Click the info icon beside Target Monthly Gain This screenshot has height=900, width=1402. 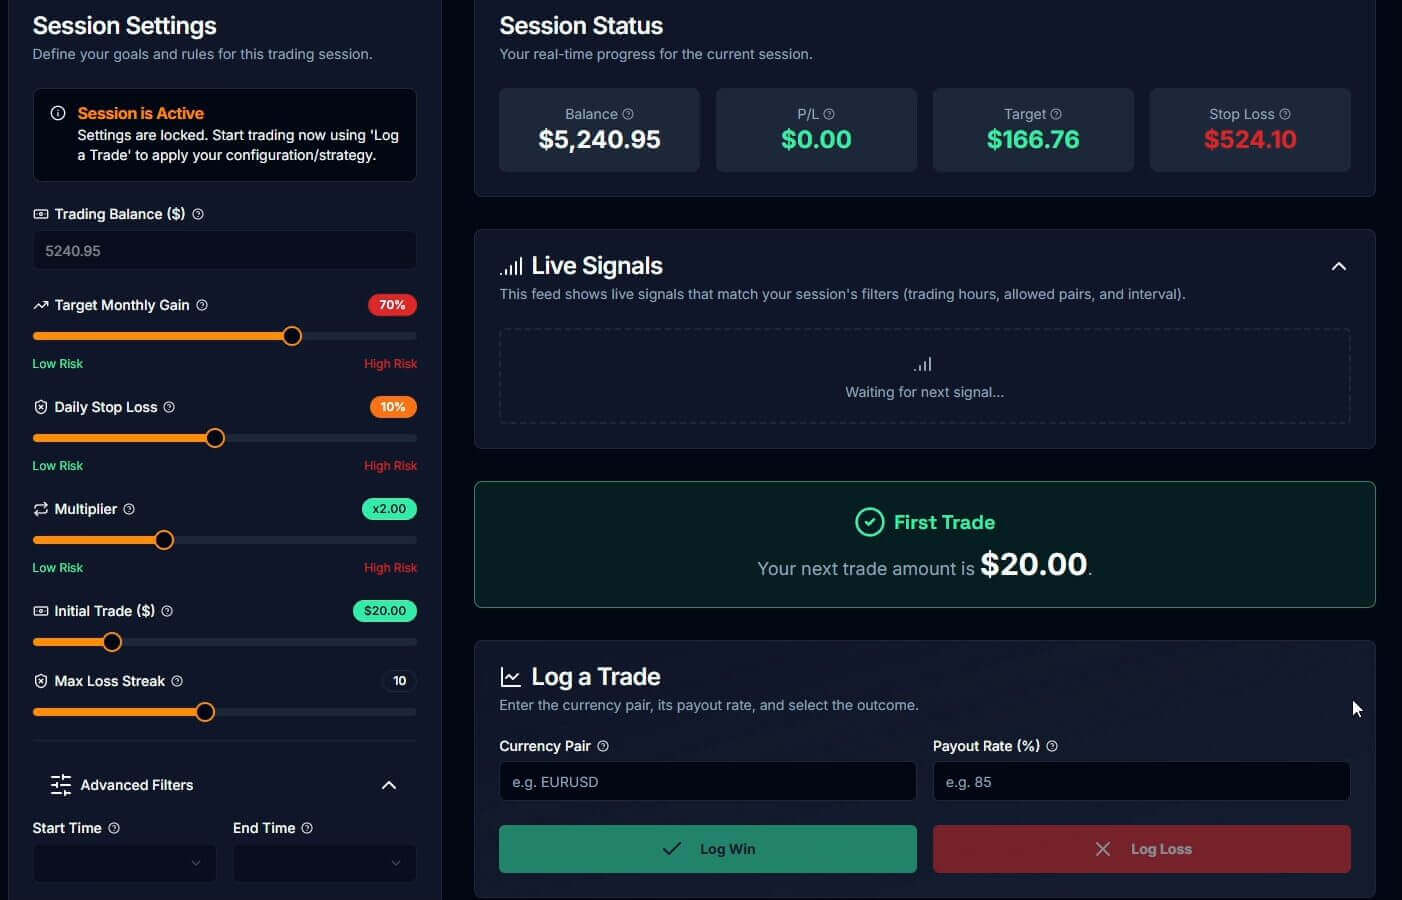click(x=202, y=305)
